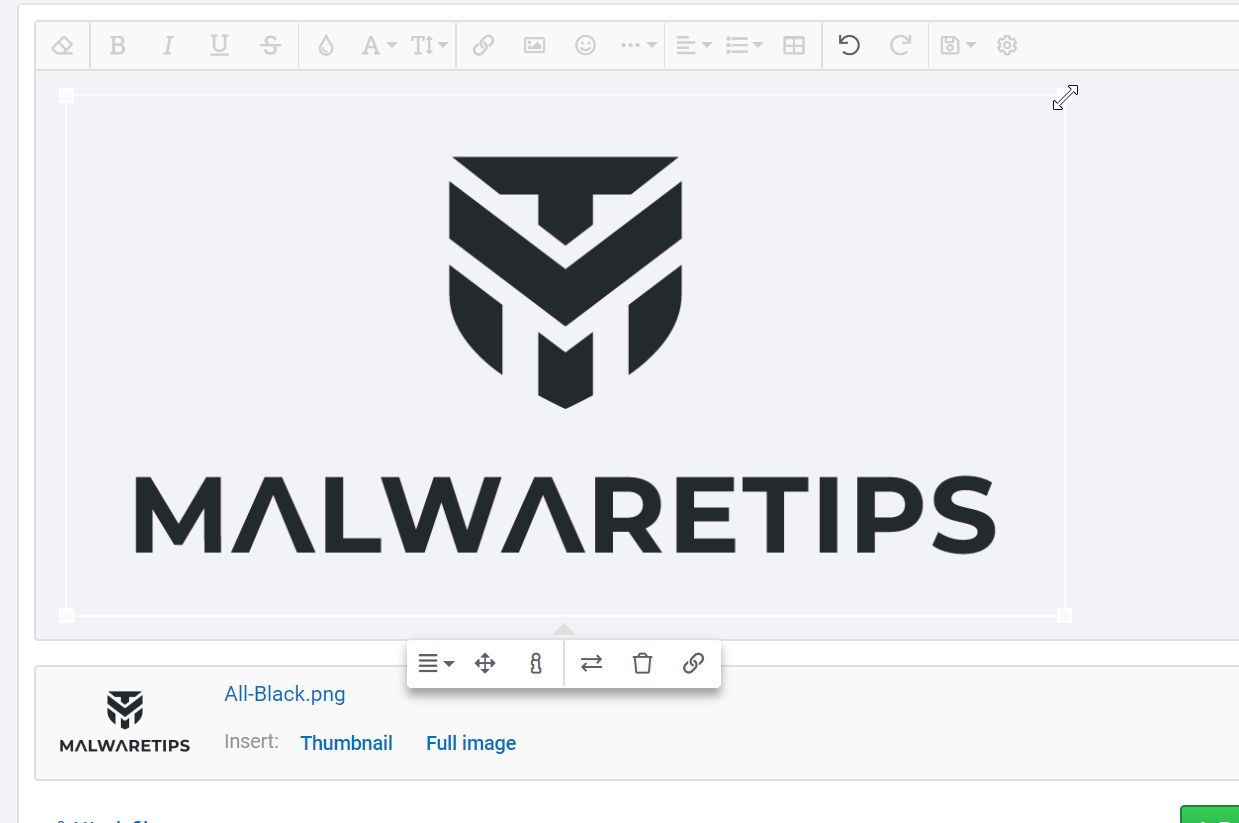Click the Remove formatting eraser icon
This screenshot has height=823, width=1239.
pos(63,46)
